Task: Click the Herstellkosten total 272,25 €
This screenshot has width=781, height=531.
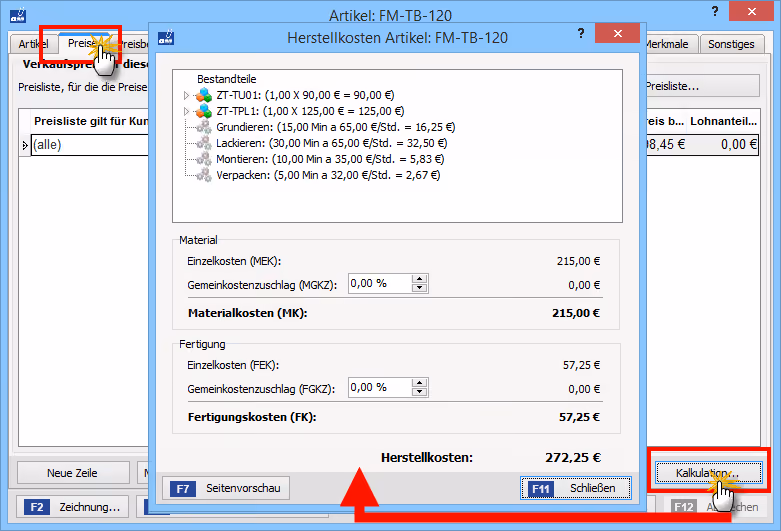Action: tap(573, 457)
